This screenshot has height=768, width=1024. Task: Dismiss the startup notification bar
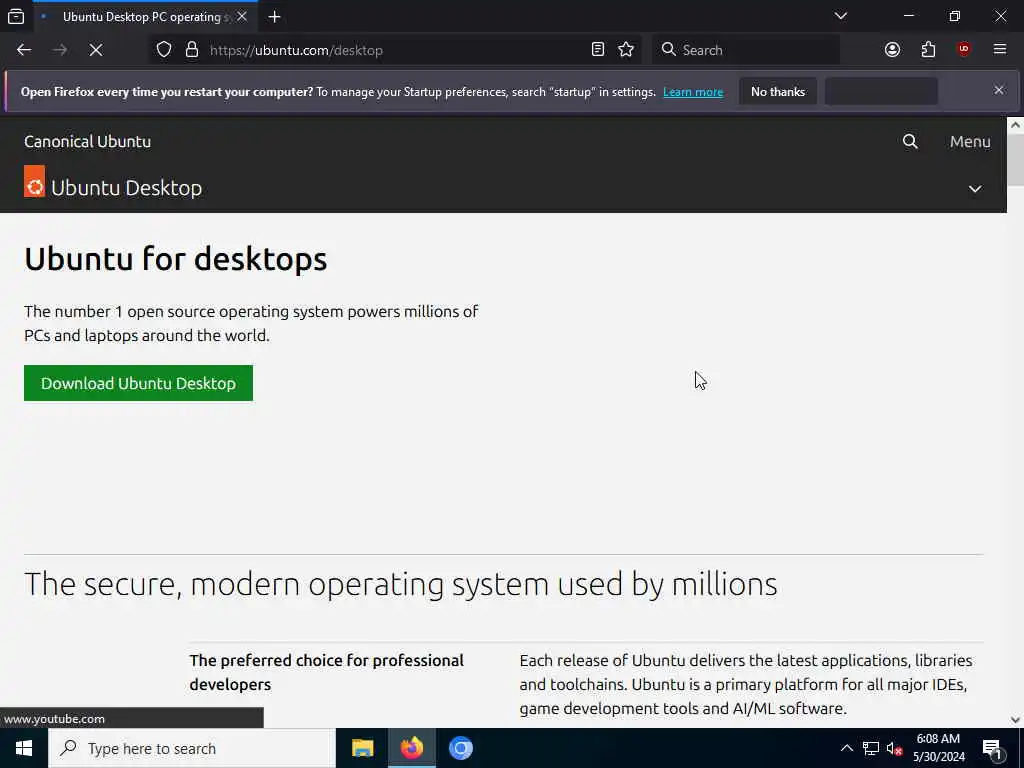(x=999, y=90)
